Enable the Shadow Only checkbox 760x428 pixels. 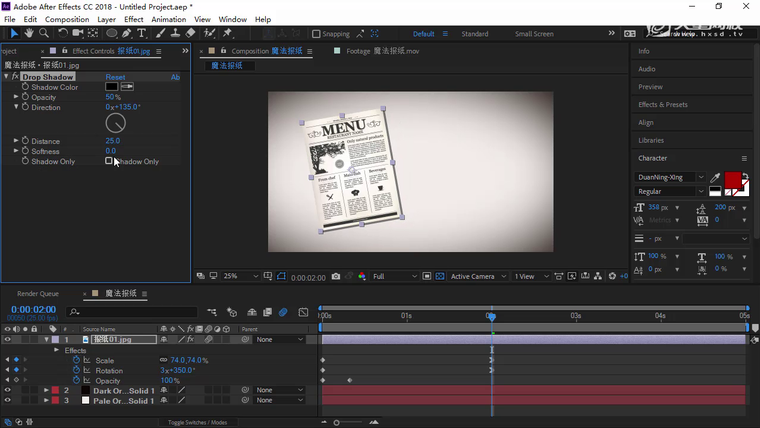[109, 161]
